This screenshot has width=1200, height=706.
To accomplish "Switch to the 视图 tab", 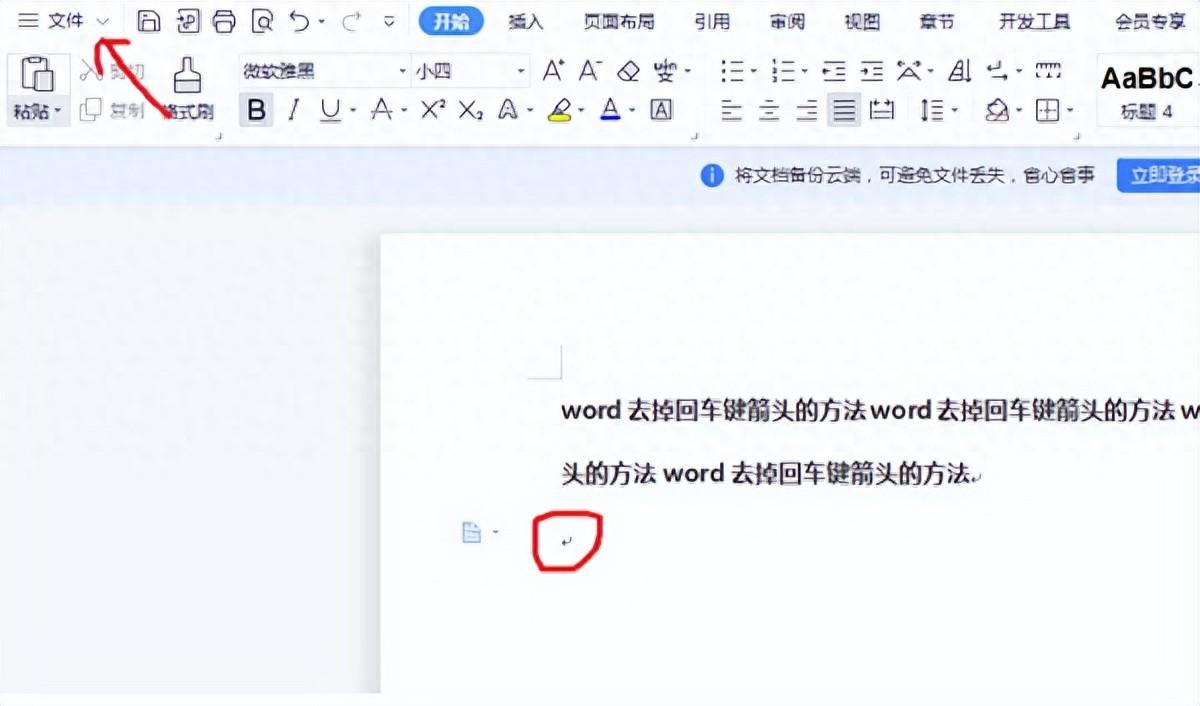I will tap(862, 21).
